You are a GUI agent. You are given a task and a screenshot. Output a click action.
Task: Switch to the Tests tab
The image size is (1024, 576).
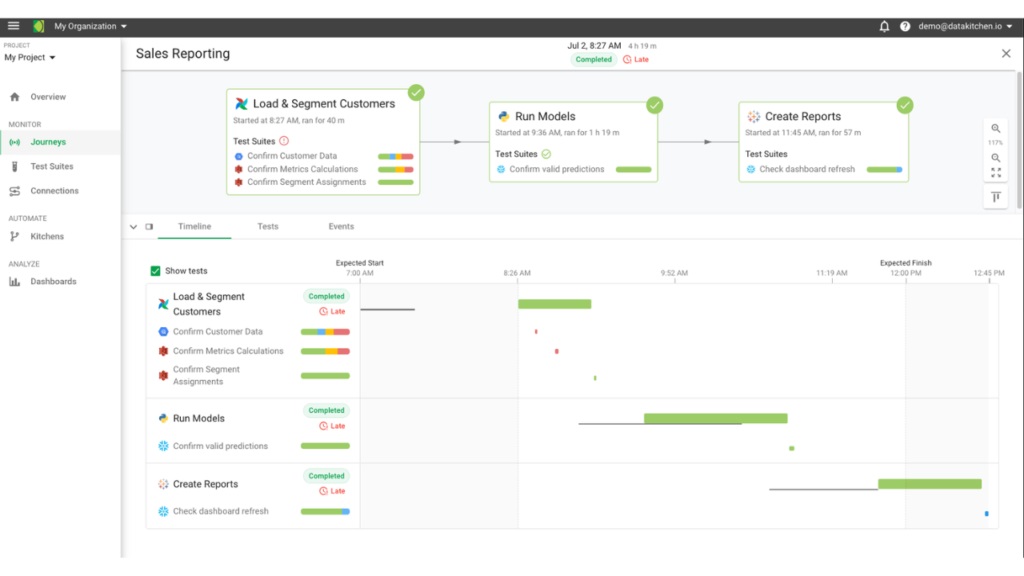coord(268,227)
